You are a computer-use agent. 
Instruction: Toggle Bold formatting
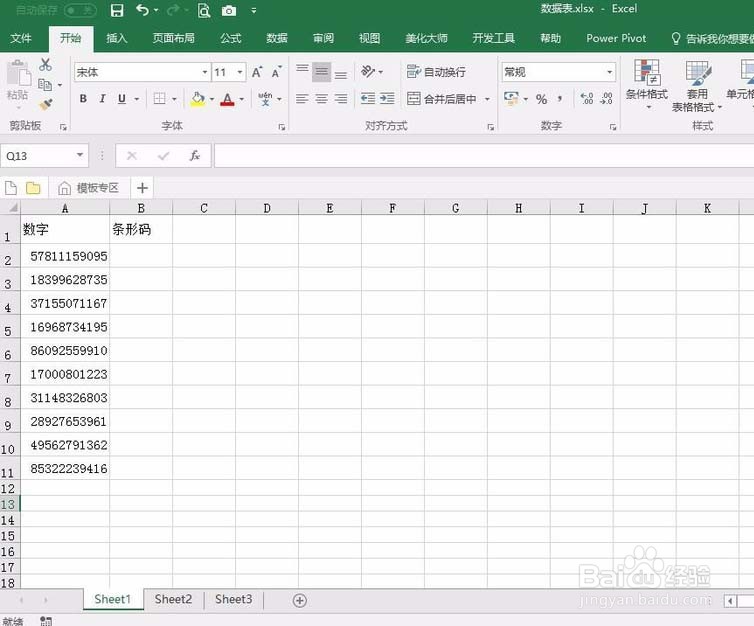point(83,99)
